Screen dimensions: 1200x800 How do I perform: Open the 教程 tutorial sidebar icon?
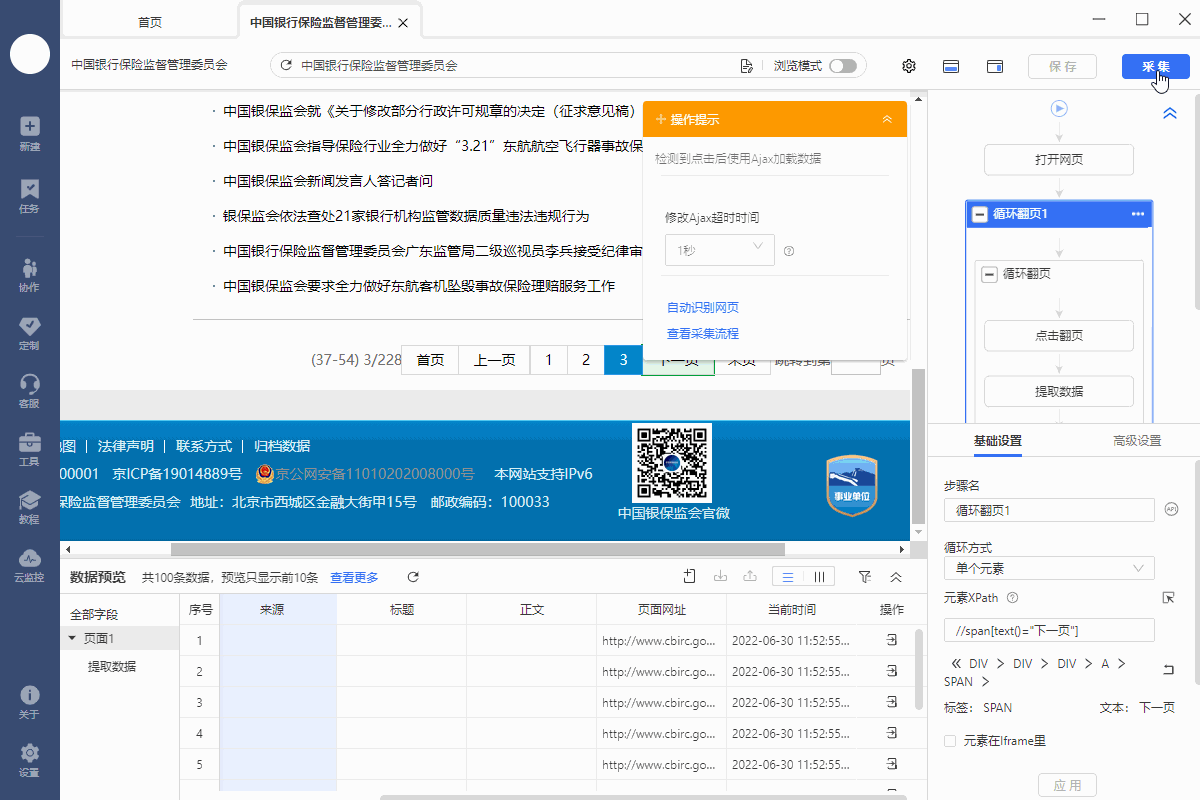[29, 507]
